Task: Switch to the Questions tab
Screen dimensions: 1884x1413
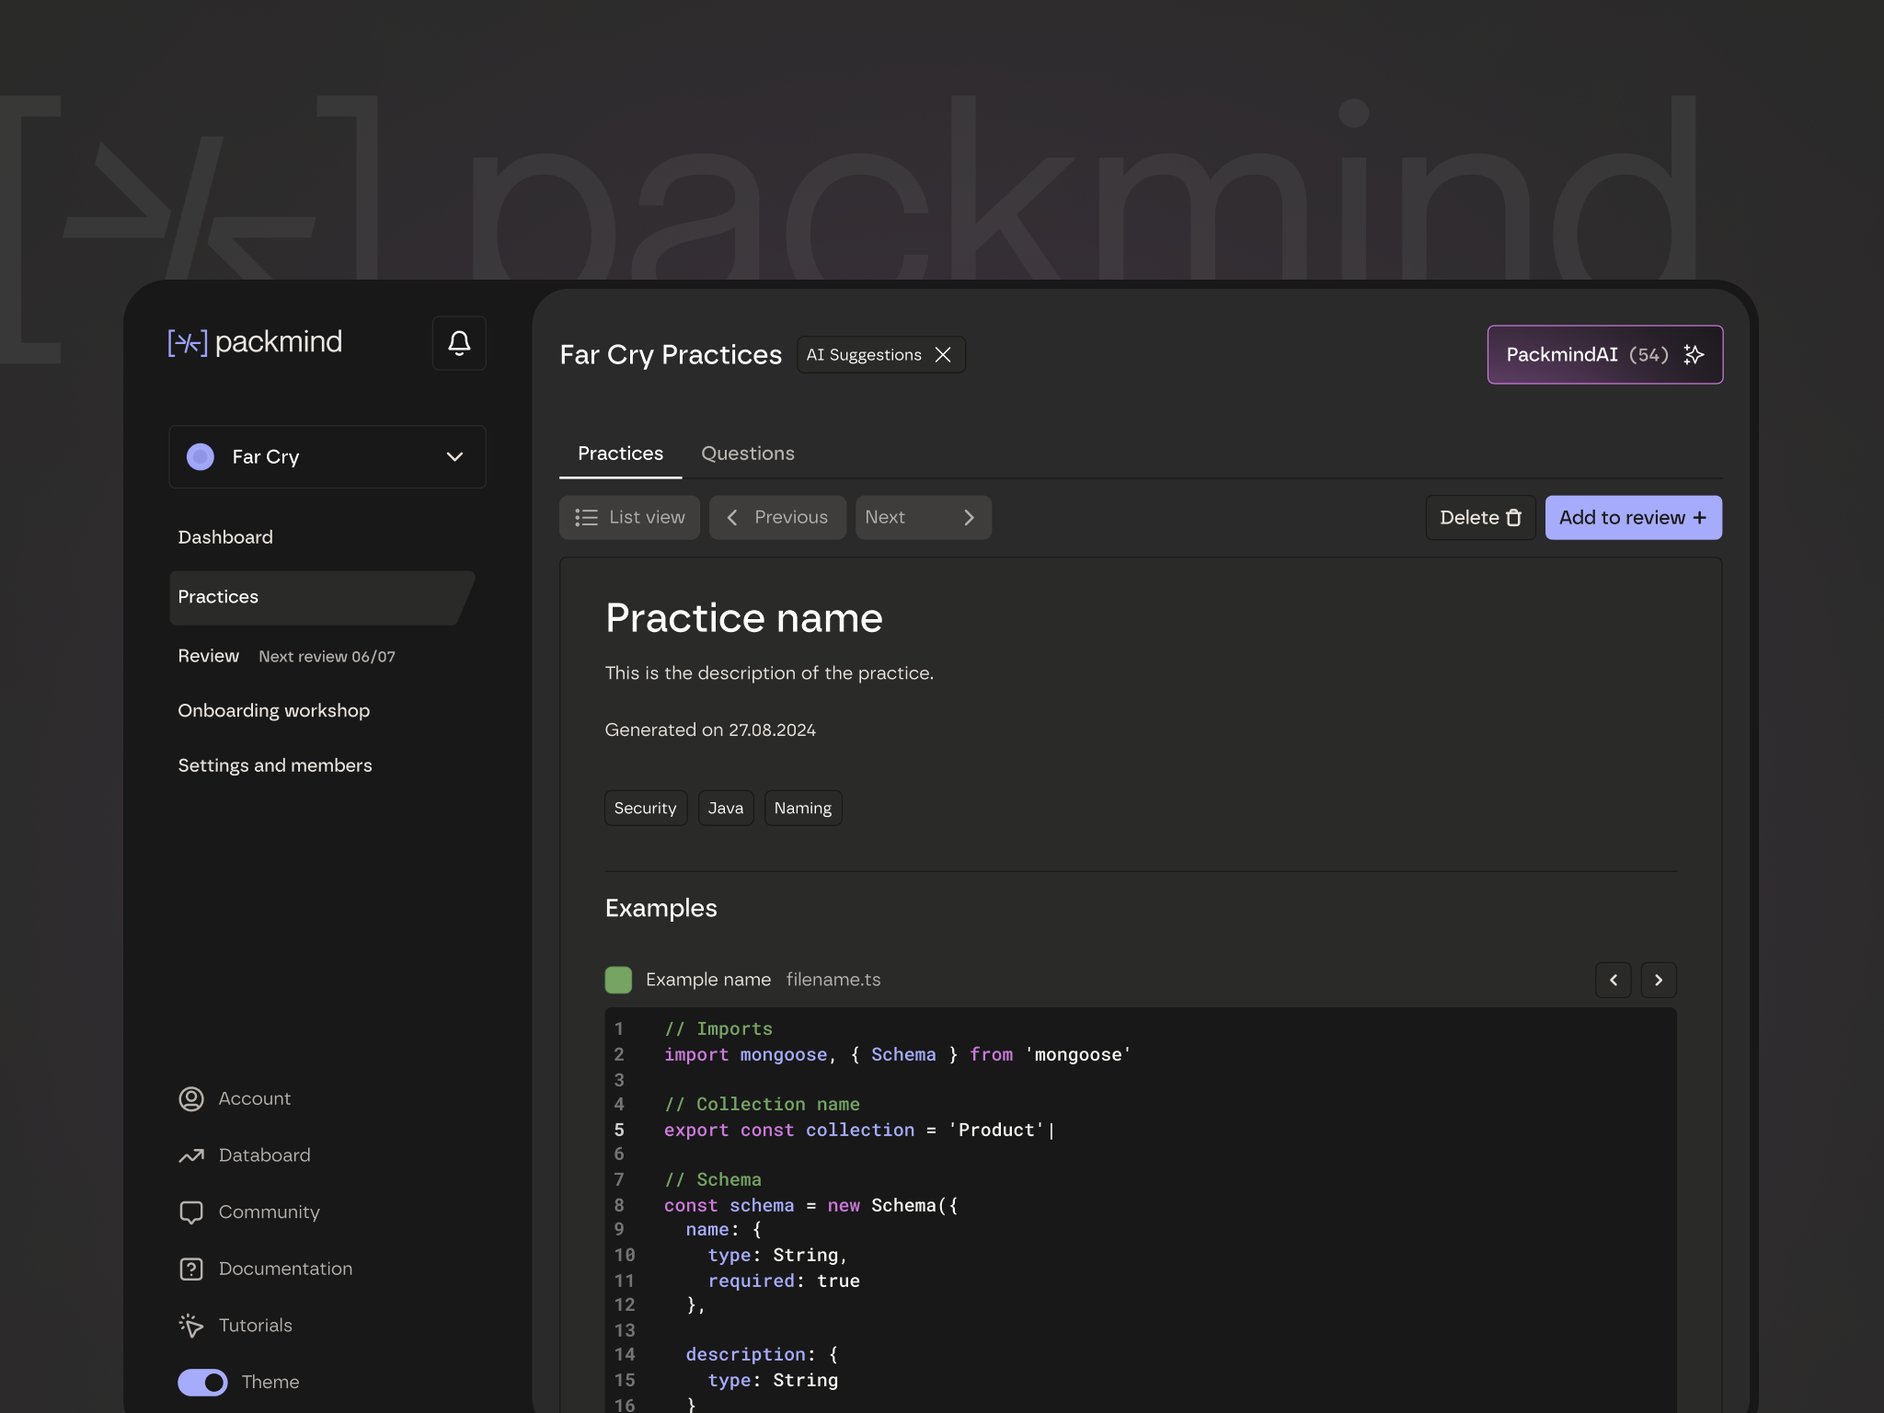Action: pyautogui.click(x=748, y=454)
